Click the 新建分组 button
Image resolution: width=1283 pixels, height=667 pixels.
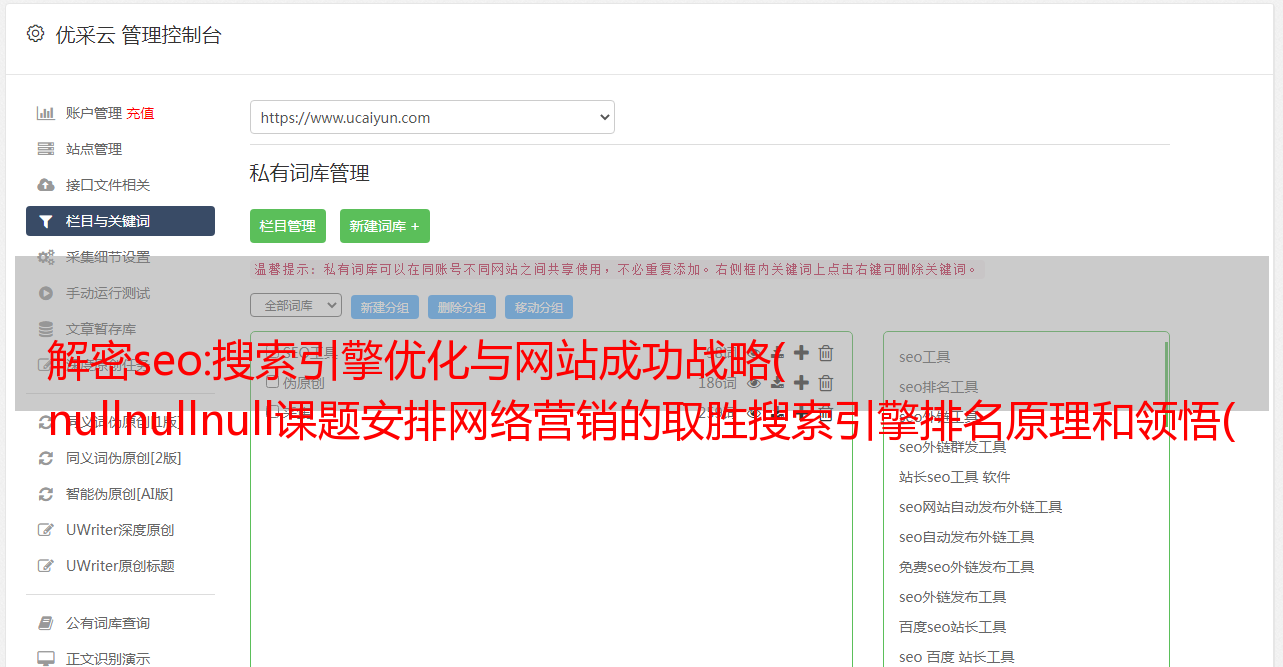coord(385,307)
